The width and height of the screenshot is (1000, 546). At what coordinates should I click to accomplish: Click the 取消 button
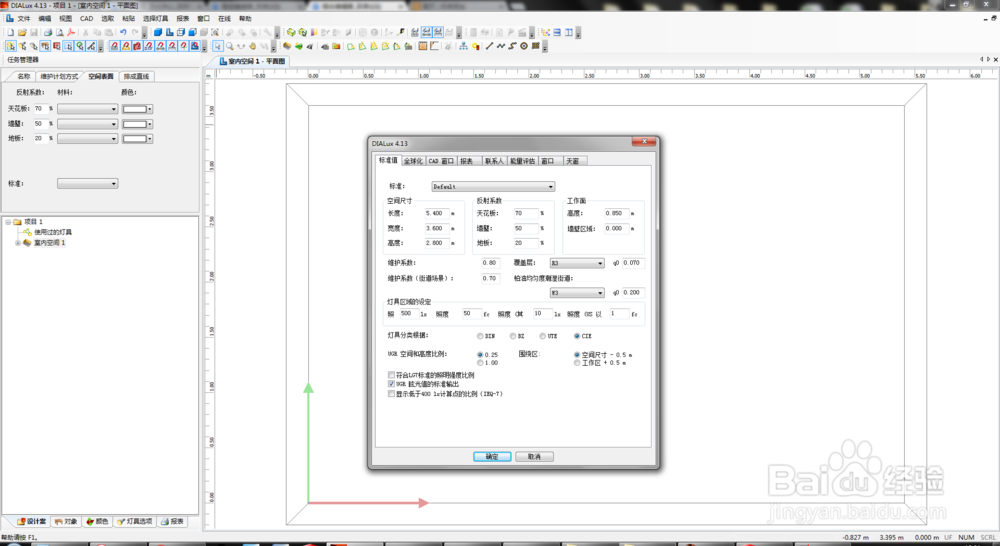click(534, 457)
